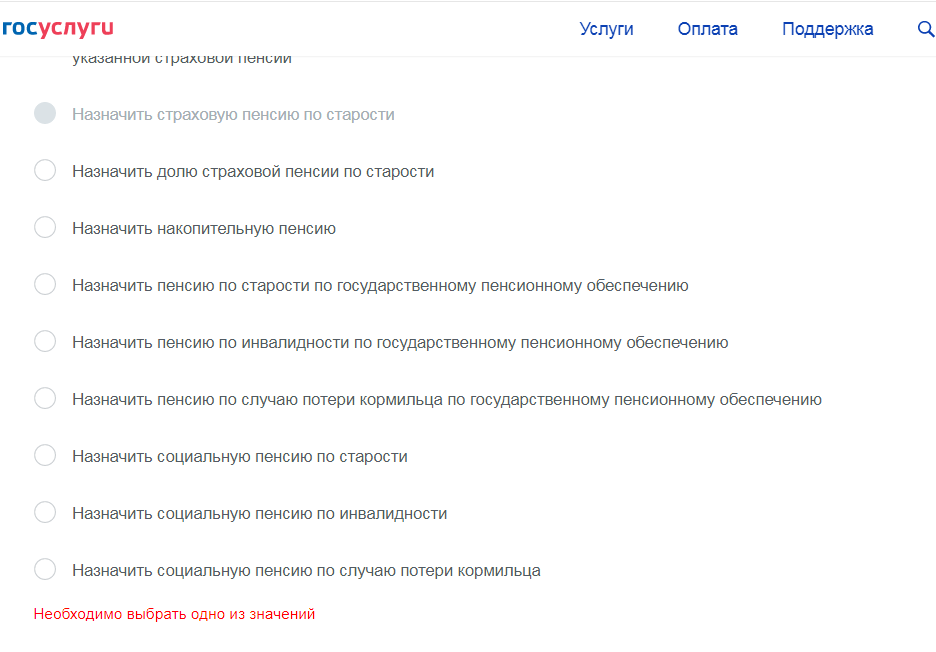Click the red error 'Необходимо выбрать одно из значений'
Viewport: 936px width, 652px height.
174,614
